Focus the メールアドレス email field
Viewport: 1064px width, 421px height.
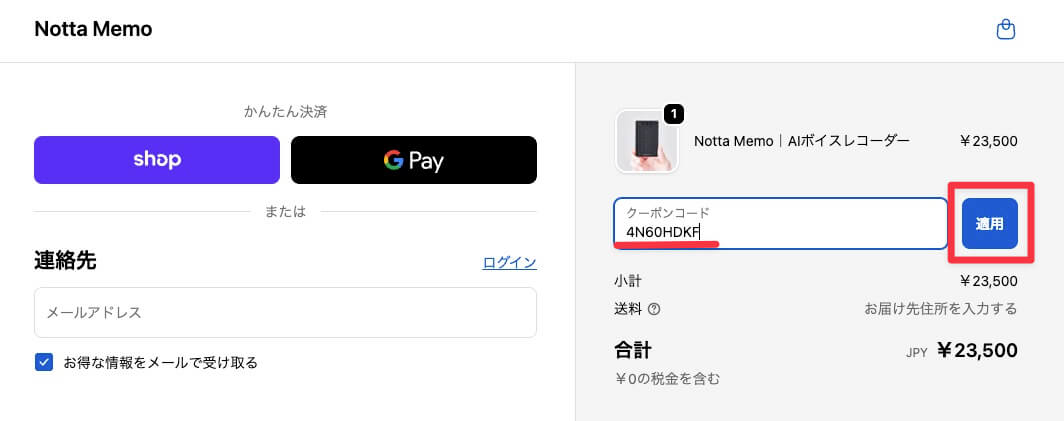tap(285, 313)
